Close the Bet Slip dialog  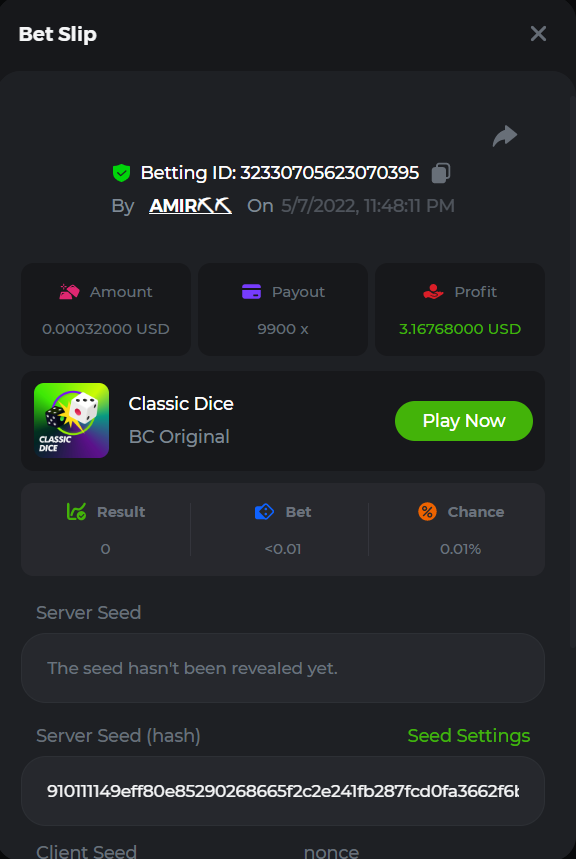(538, 34)
